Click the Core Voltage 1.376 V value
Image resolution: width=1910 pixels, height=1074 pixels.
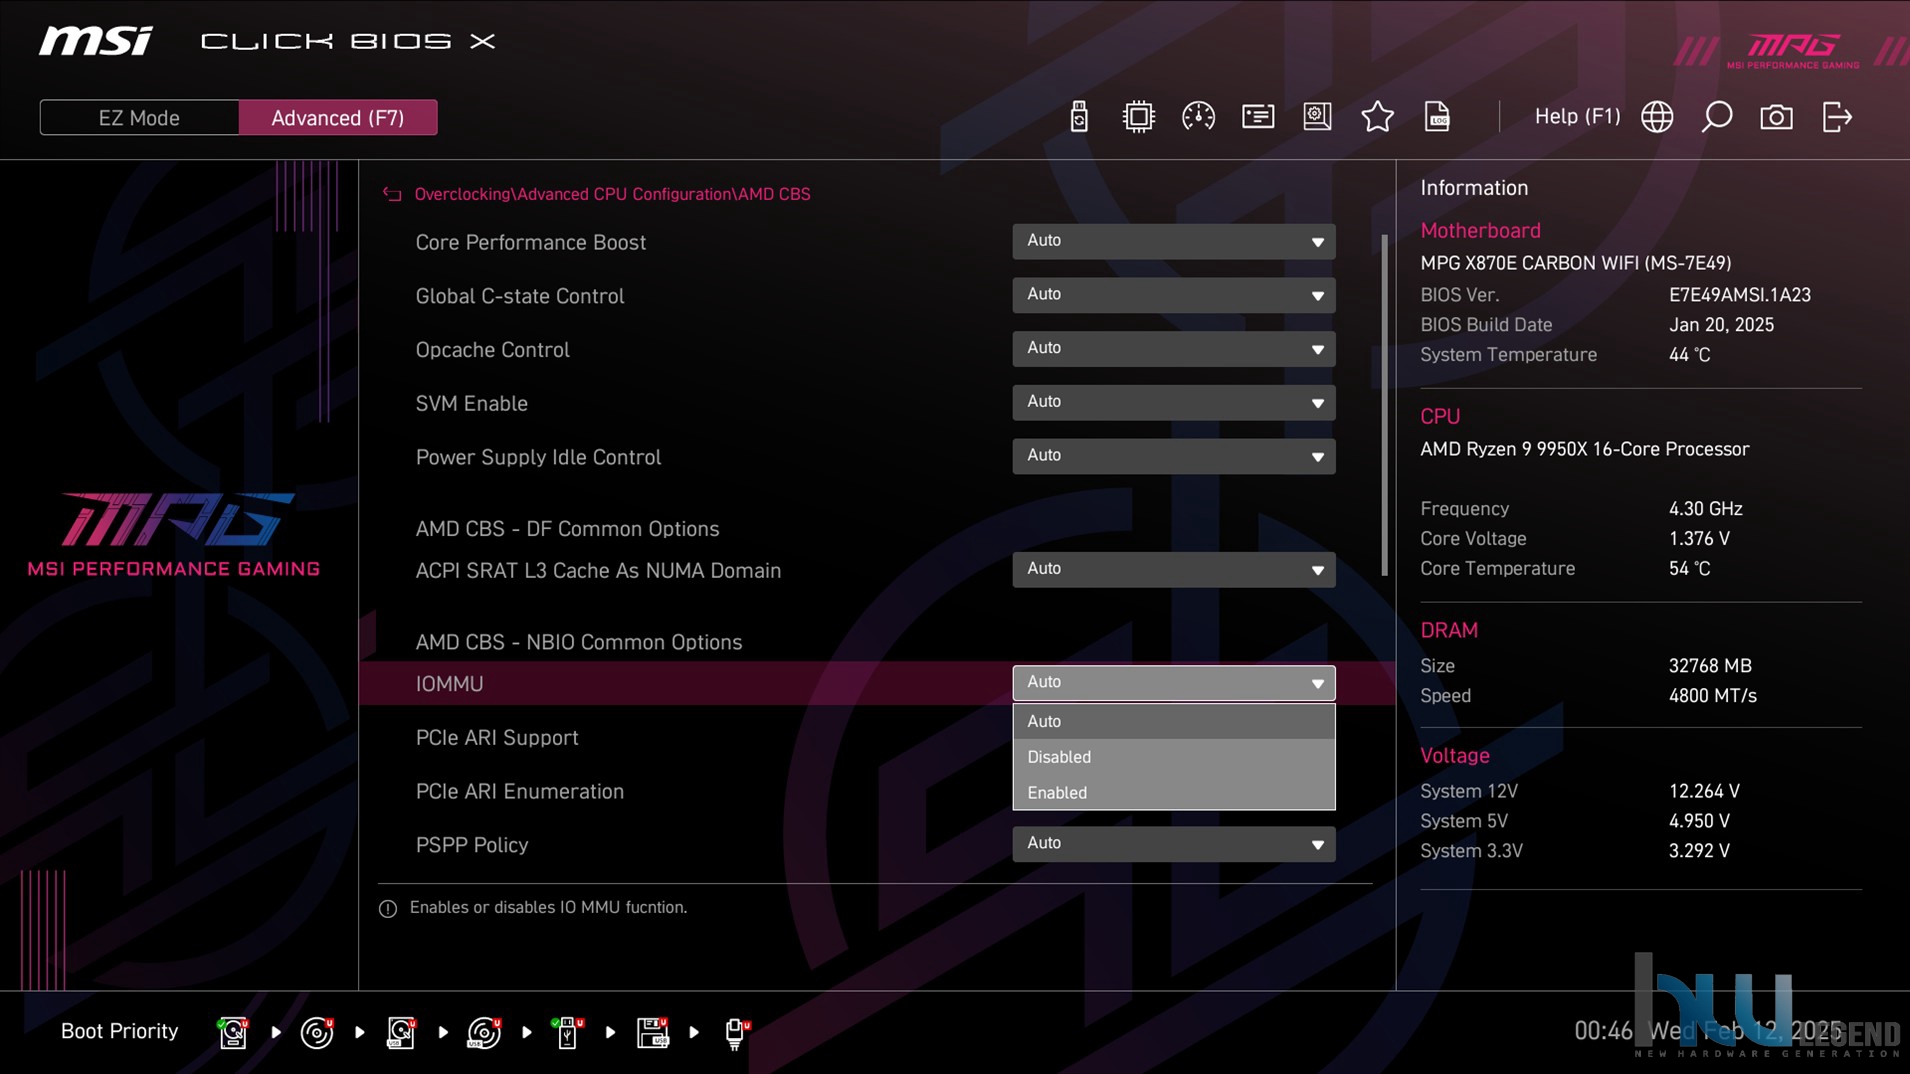1699,539
